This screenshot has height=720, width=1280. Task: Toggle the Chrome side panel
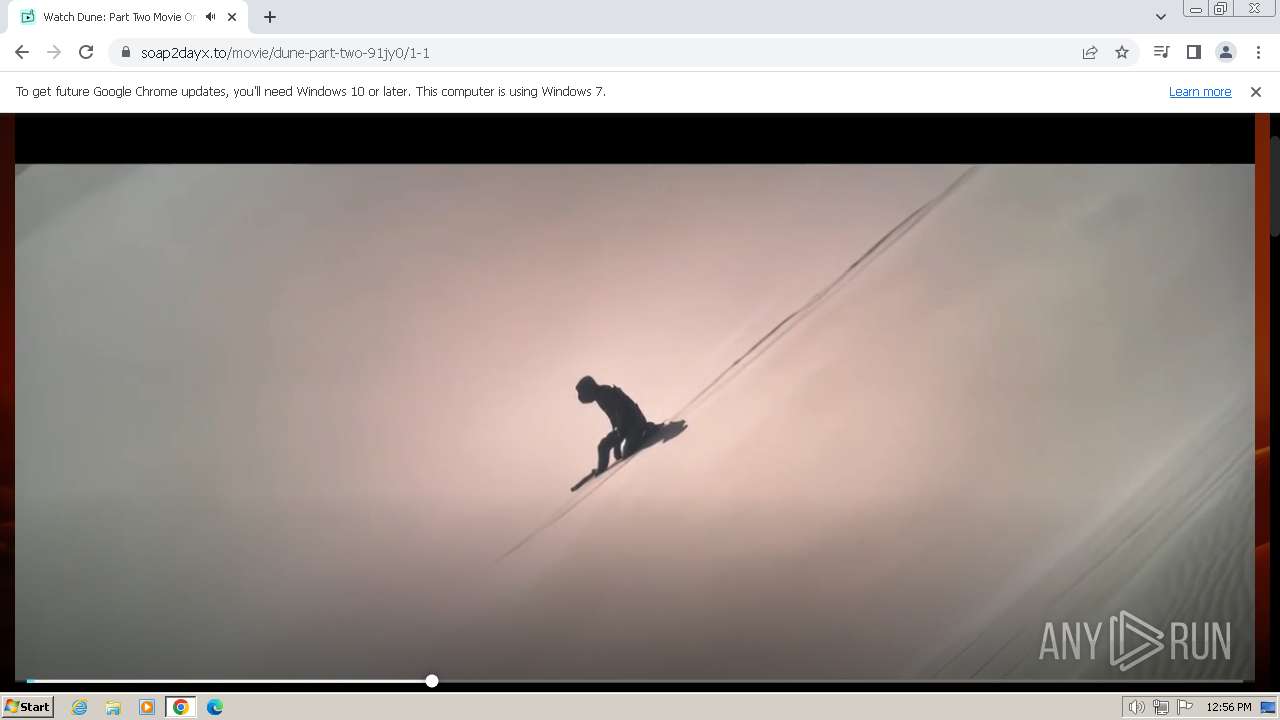[x=1193, y=52]
